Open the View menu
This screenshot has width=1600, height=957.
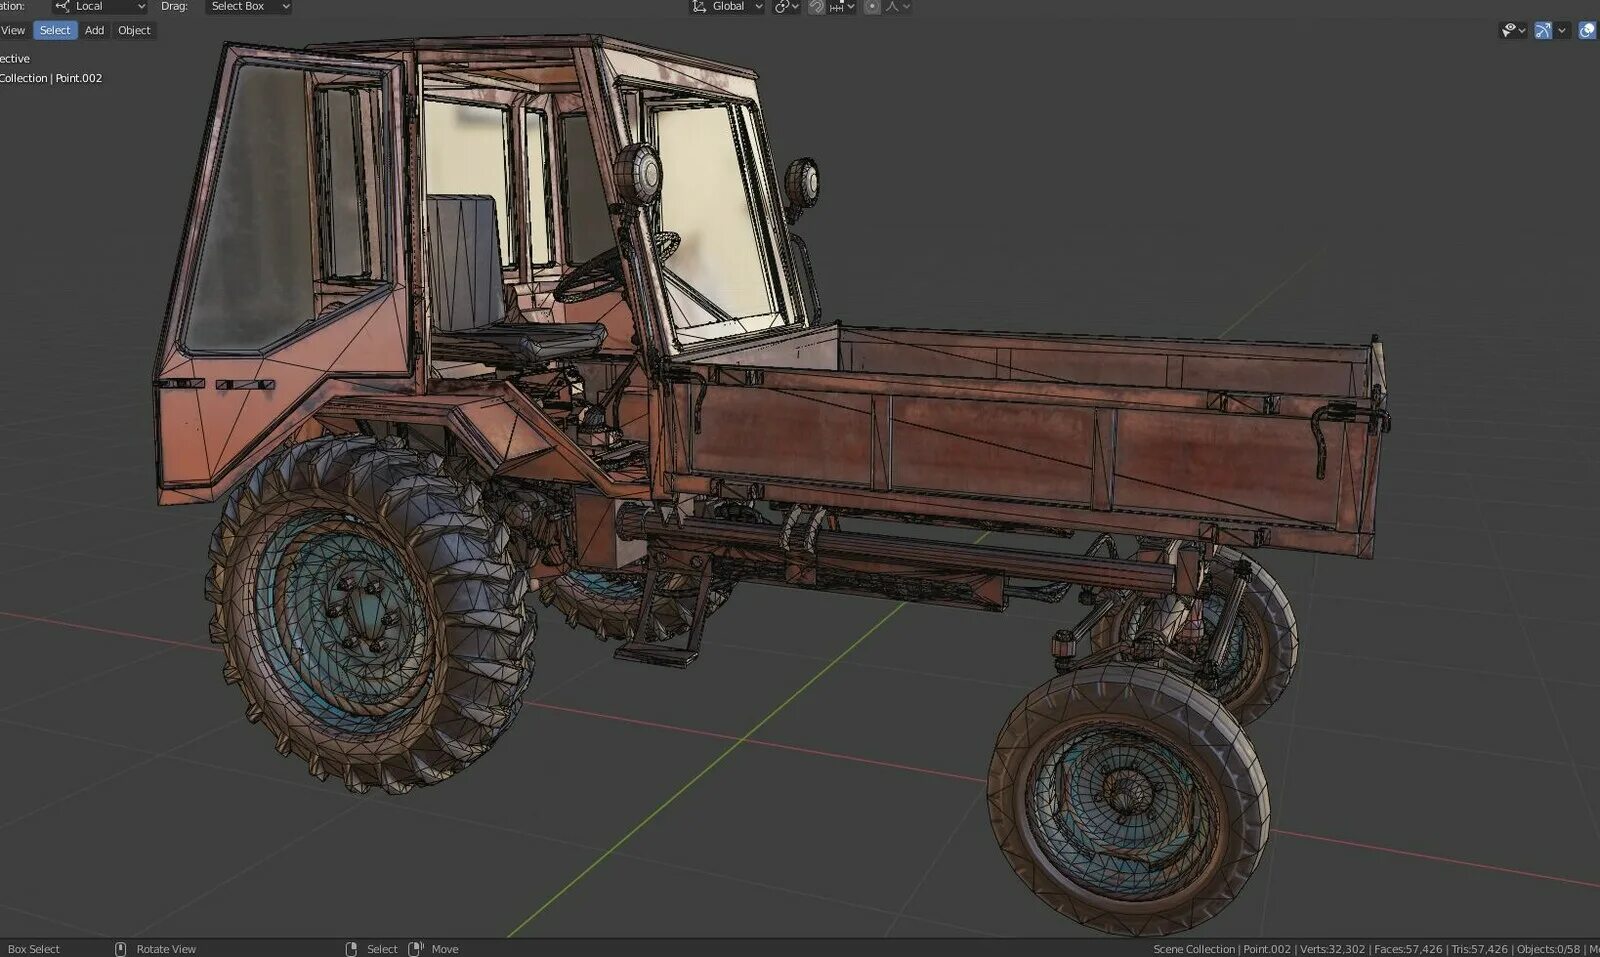coord(13,30)
